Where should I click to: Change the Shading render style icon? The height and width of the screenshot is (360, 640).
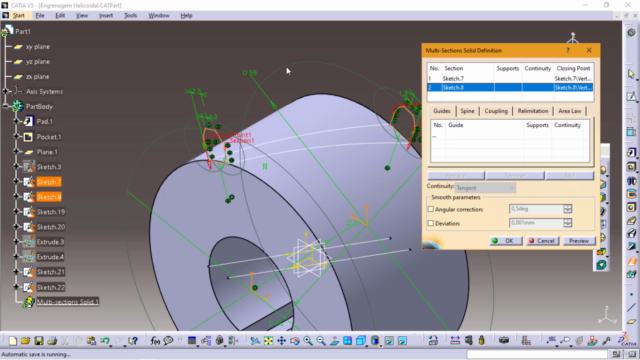[x=375, y=341]
